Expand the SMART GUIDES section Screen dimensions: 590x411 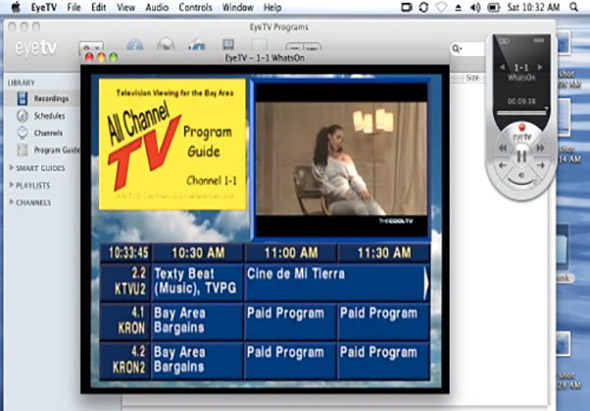point(12,167)
